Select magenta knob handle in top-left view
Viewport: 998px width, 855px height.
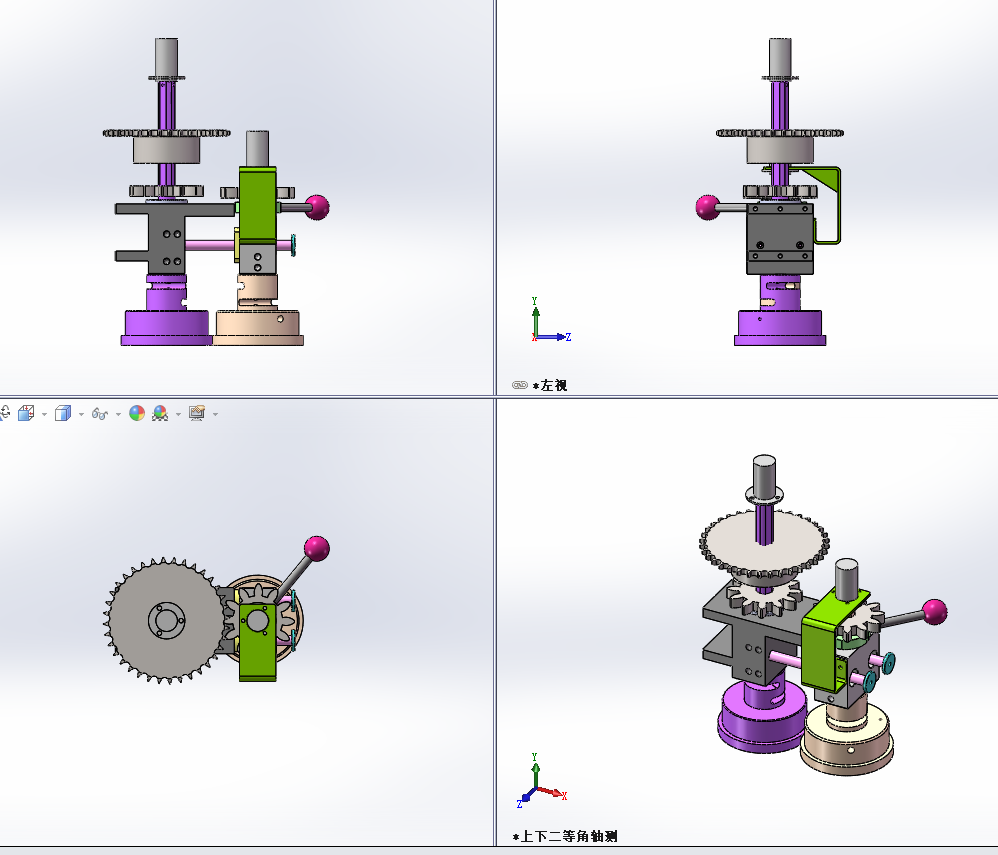317,208
